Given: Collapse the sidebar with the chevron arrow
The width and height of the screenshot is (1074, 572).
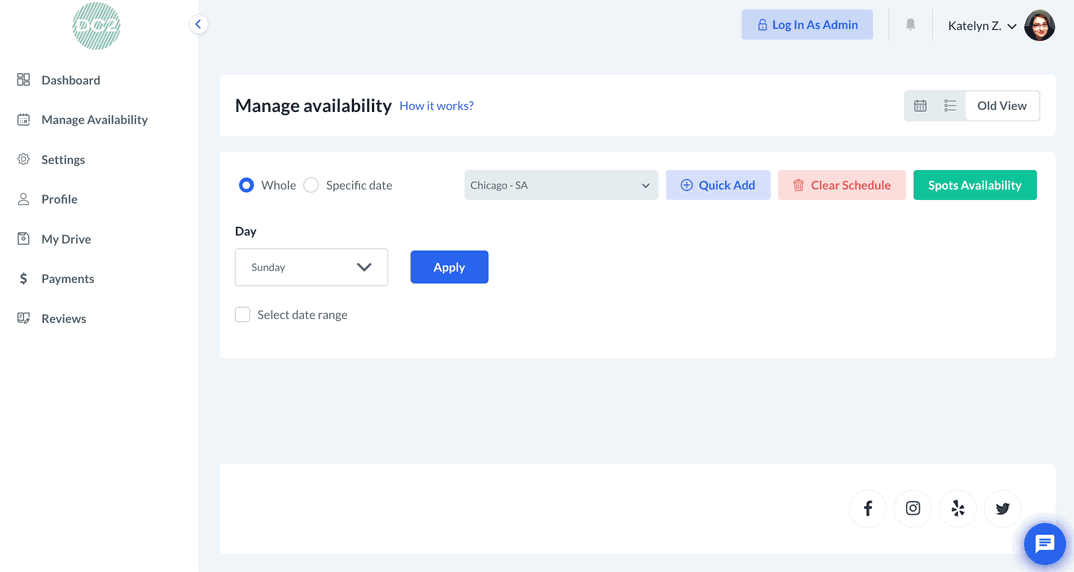Looking at the screenshot, I should click(198, 24).
